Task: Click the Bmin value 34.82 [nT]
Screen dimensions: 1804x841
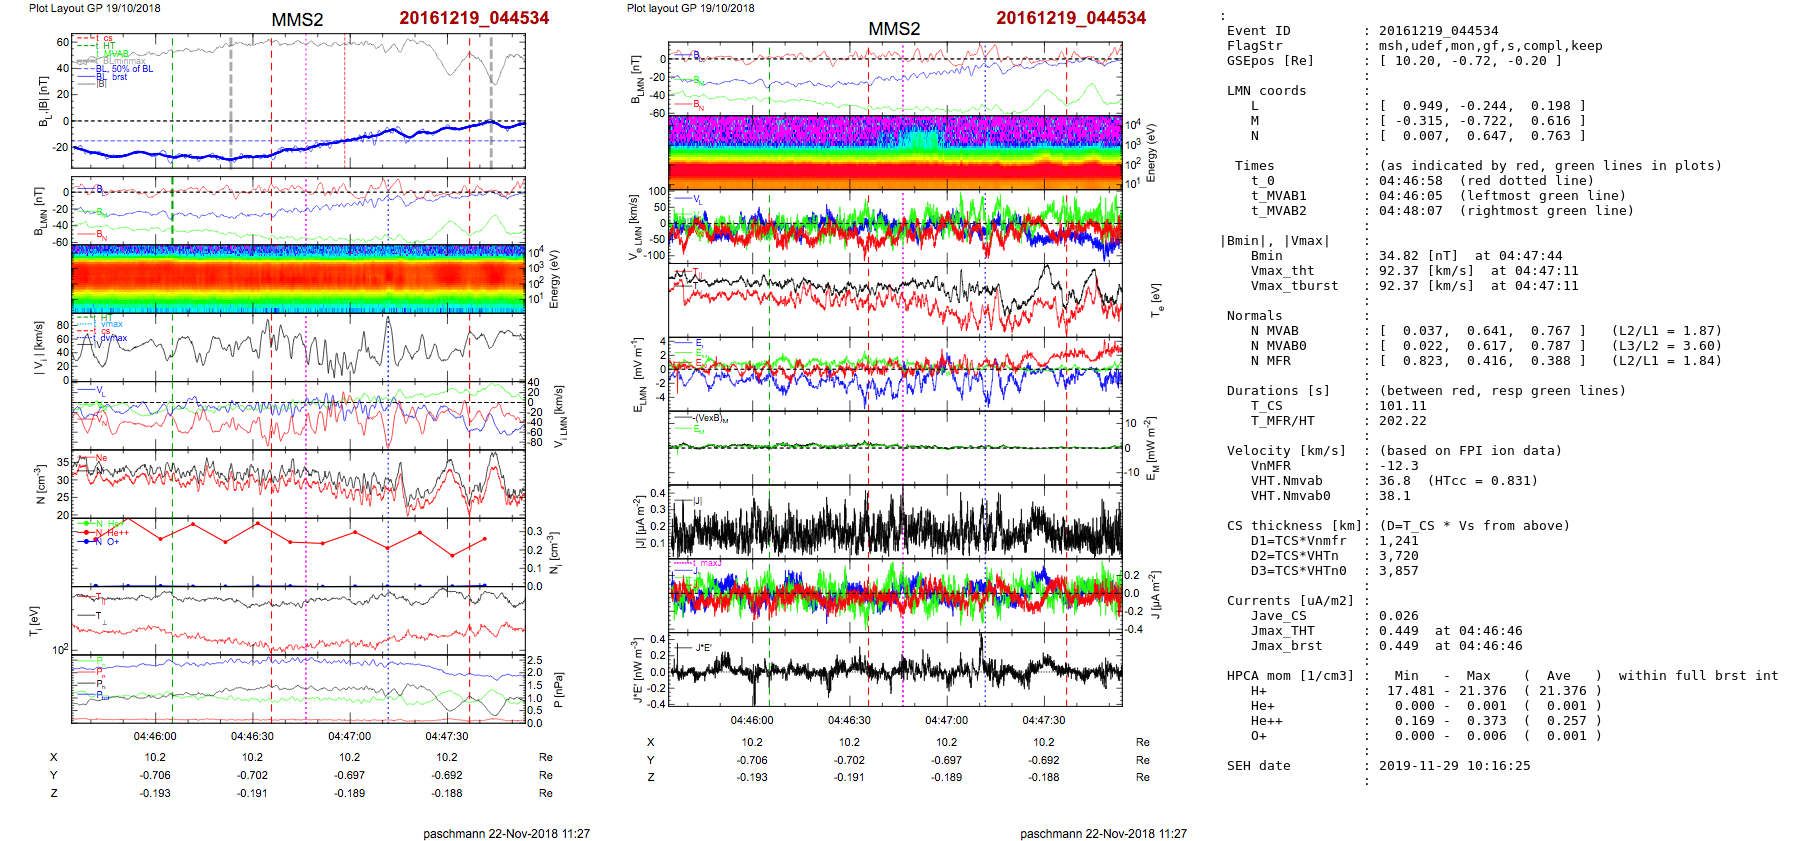Action: [1419, 256]
